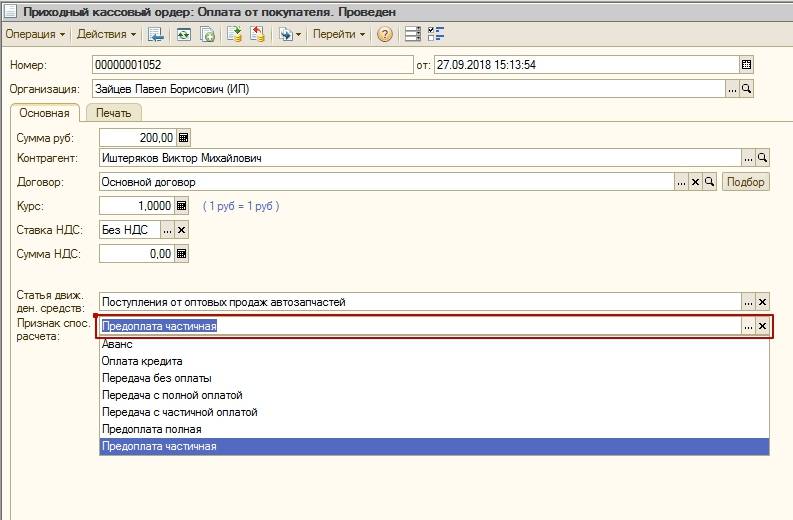The height and width of the screenshot is (520, 793).
Task: Click the help question mark icon
Action: tap(384, 34)
